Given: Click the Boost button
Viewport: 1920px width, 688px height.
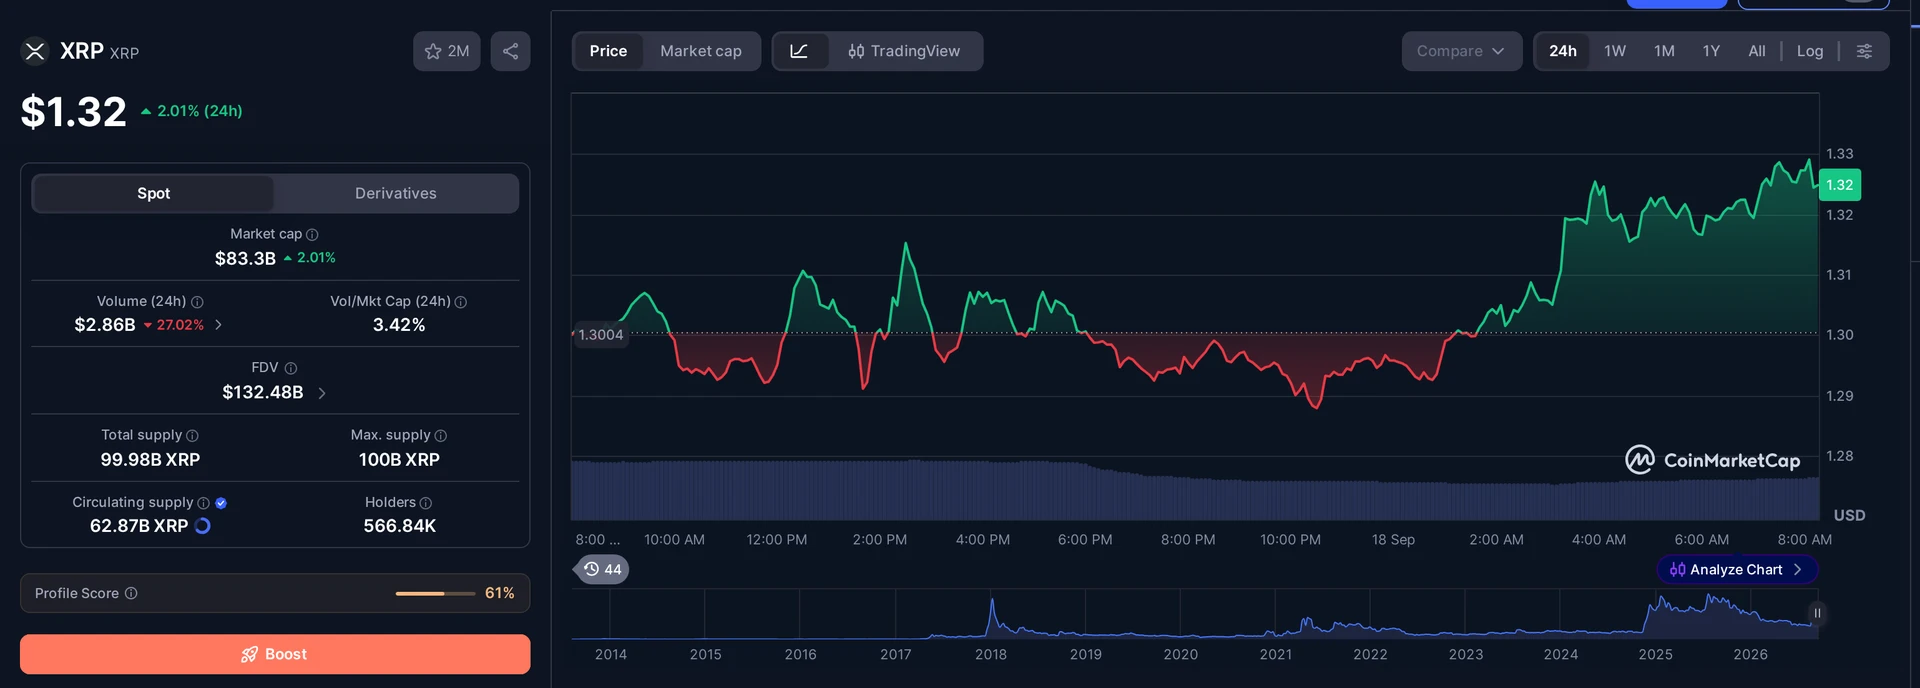Looking at the screenshot, I should 275,654.
